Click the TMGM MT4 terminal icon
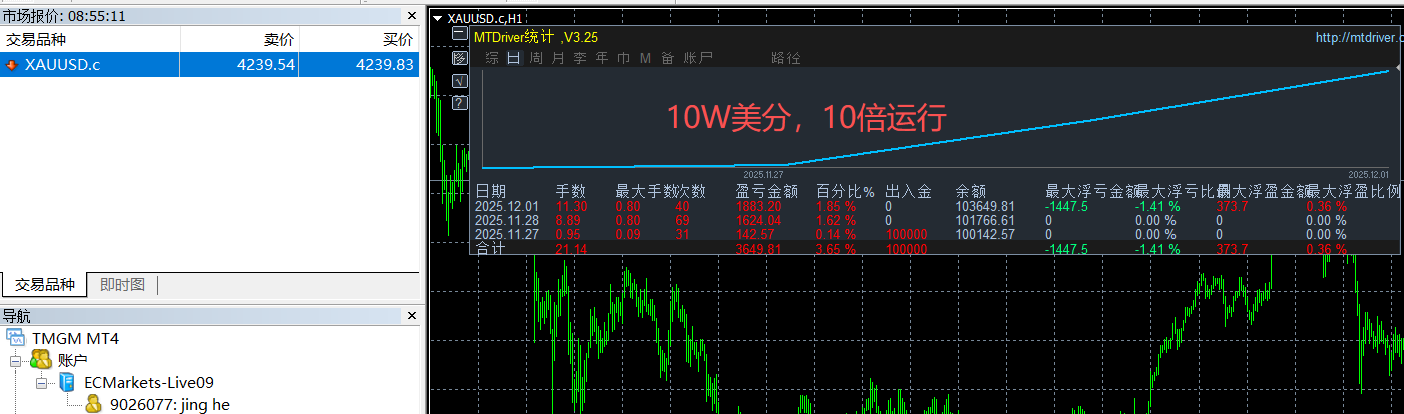 pos(16,338)
